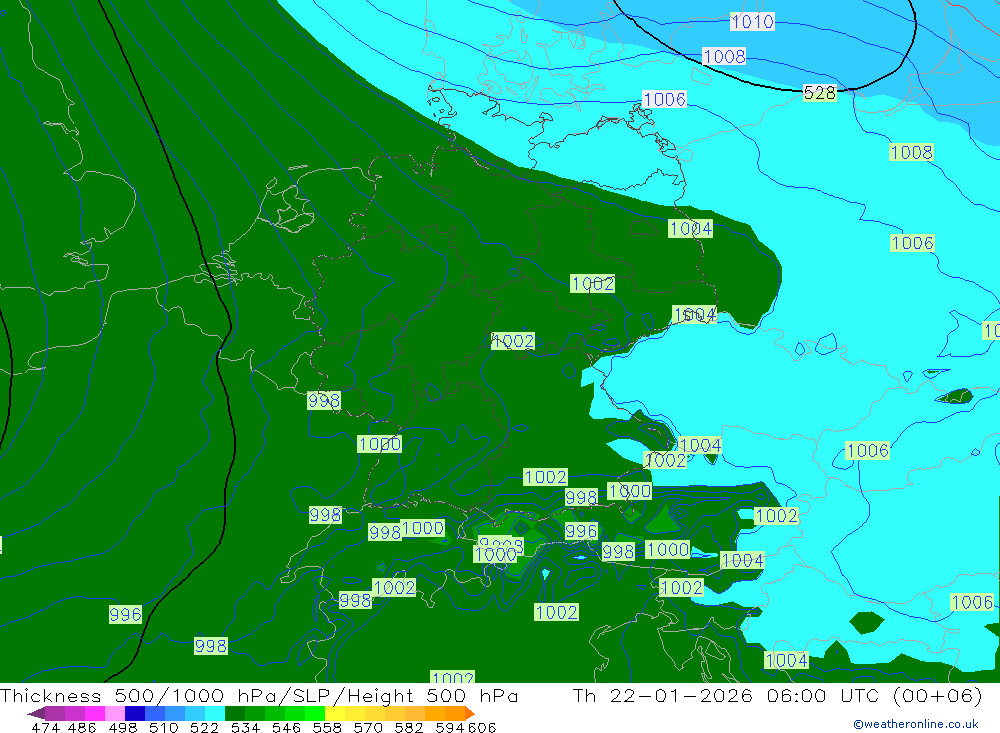Click legend value 606
The height and width of the screenshot is (733, 1000).
point(482,727)
